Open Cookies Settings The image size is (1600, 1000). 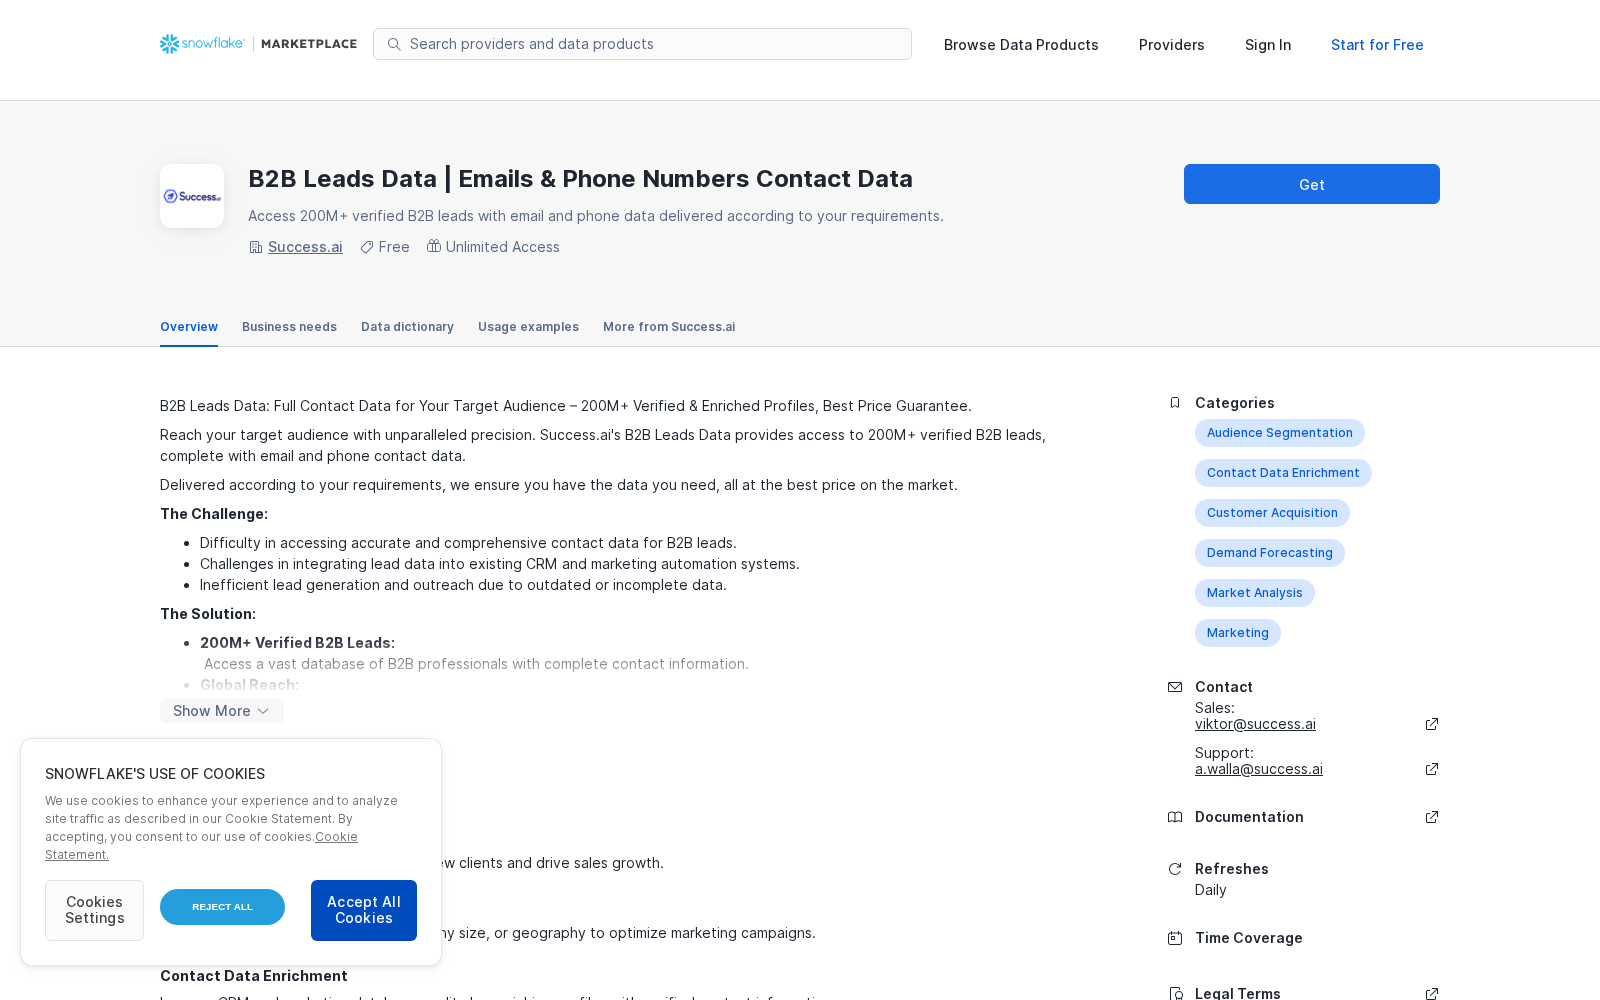click(94, 910)
